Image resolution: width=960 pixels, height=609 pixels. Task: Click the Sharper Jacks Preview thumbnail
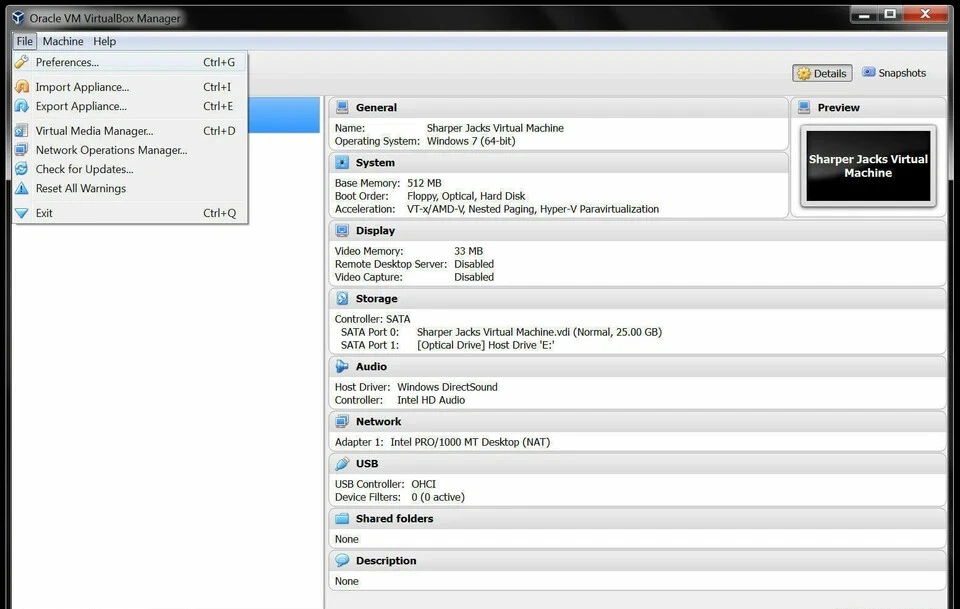coord(866,166)
